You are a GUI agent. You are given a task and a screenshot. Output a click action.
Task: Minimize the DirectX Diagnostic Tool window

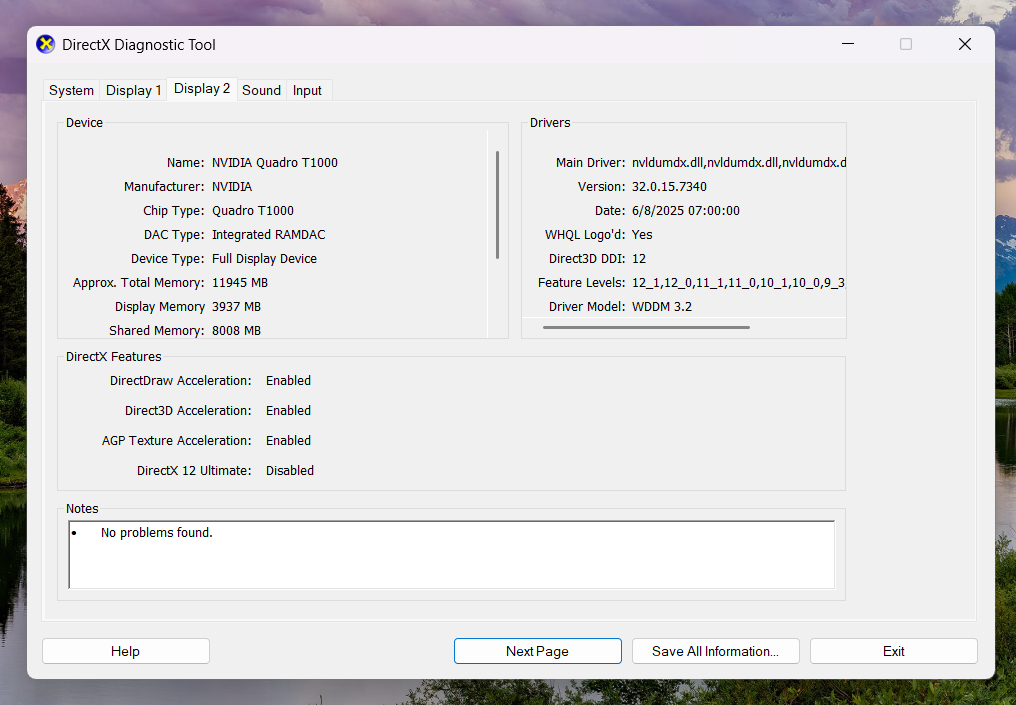pos(848,44)
